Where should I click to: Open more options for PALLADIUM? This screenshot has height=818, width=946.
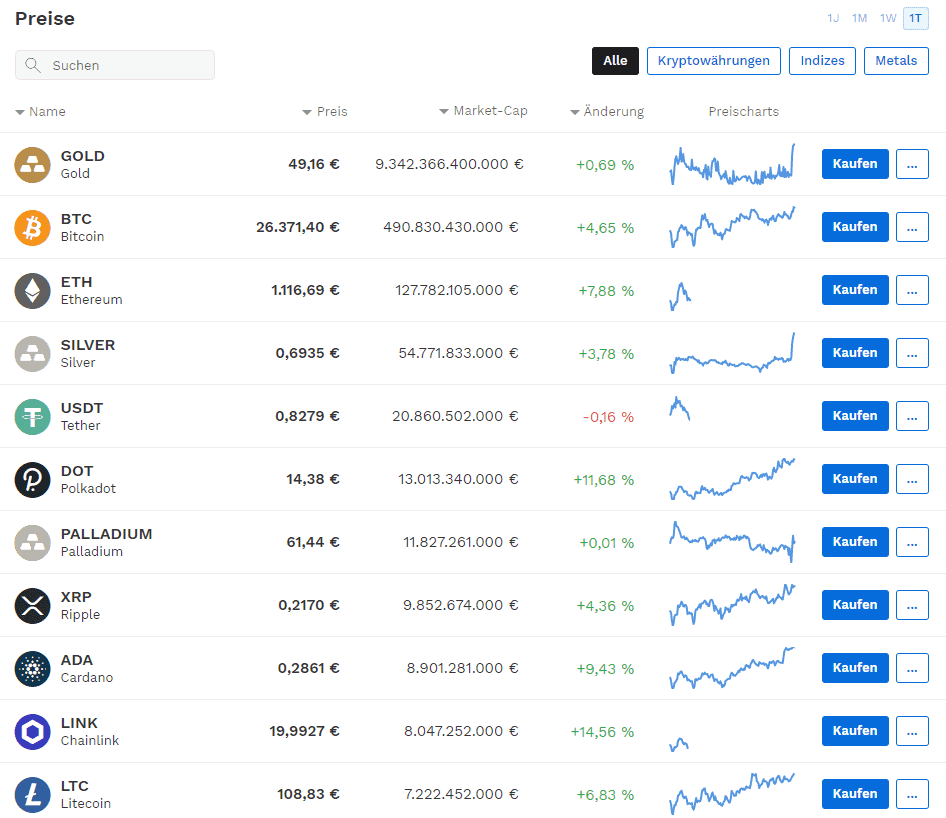(x=912, y=542)
